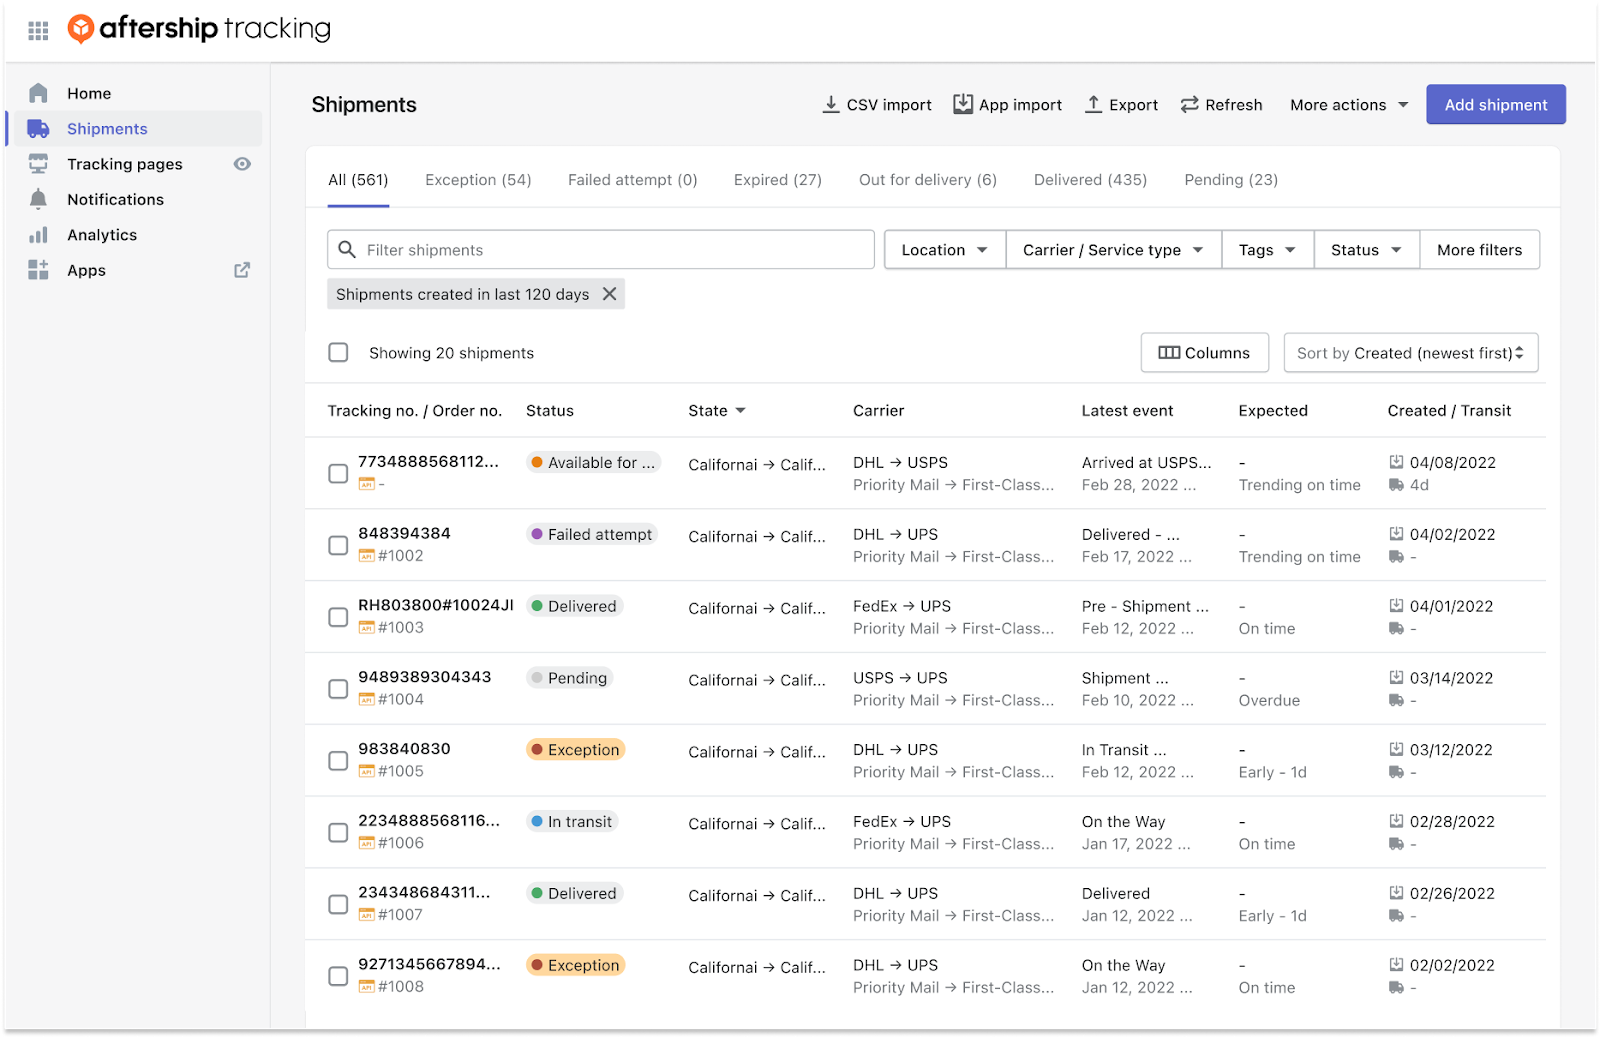Screen dimensions: 1600x1038
Task: Click the AfterShip logo icon
Action: click(x=80, y=29)
